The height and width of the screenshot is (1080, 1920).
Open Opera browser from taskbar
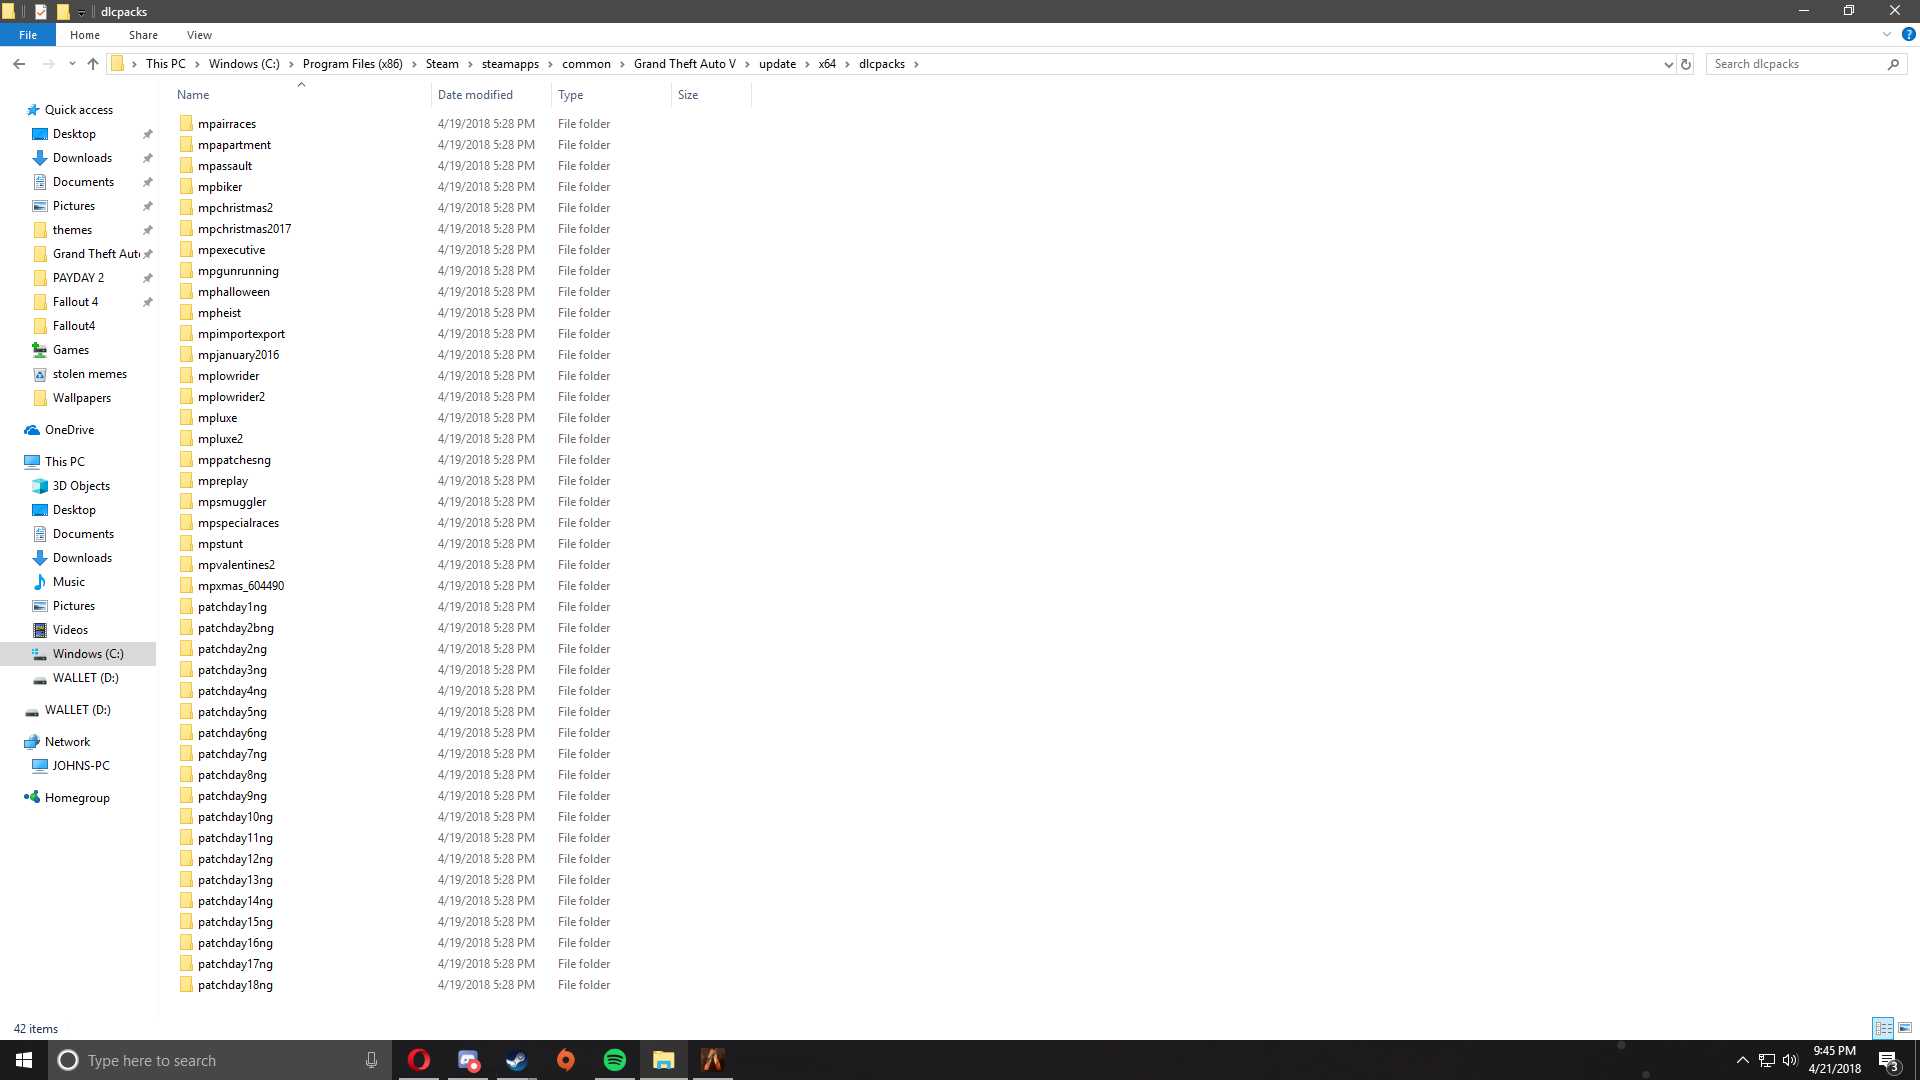point(419,1060)
